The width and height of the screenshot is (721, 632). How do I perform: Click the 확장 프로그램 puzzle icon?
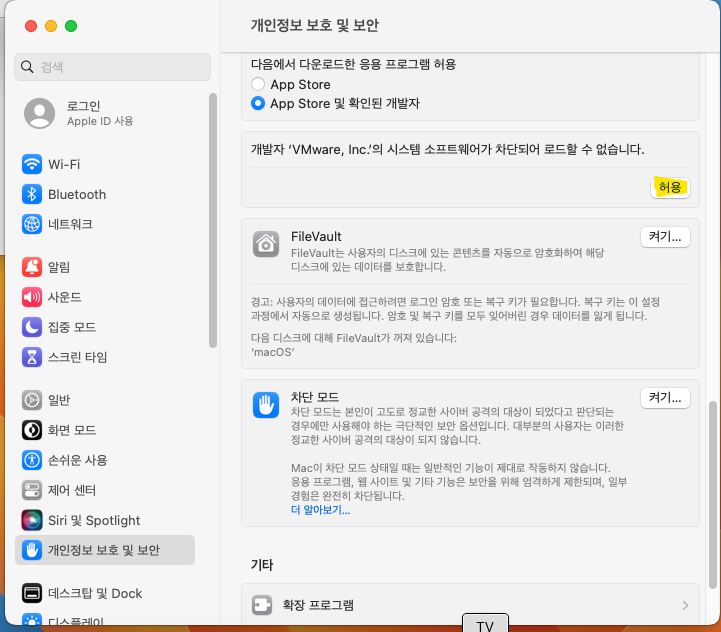tap(262, 605)
